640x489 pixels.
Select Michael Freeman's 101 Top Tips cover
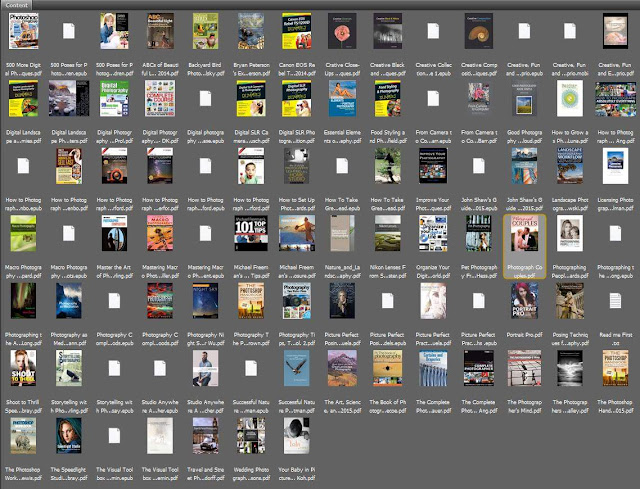[251, 233]
